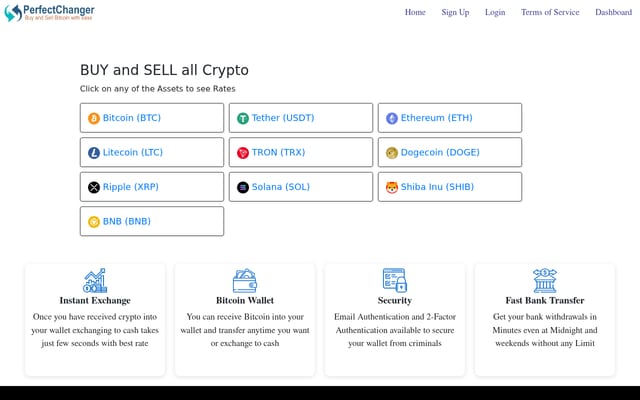Viewport: 640px width, 400px height.
Task: Click the "Bitcoin Wallet" card title
Action: coord(245,300)
